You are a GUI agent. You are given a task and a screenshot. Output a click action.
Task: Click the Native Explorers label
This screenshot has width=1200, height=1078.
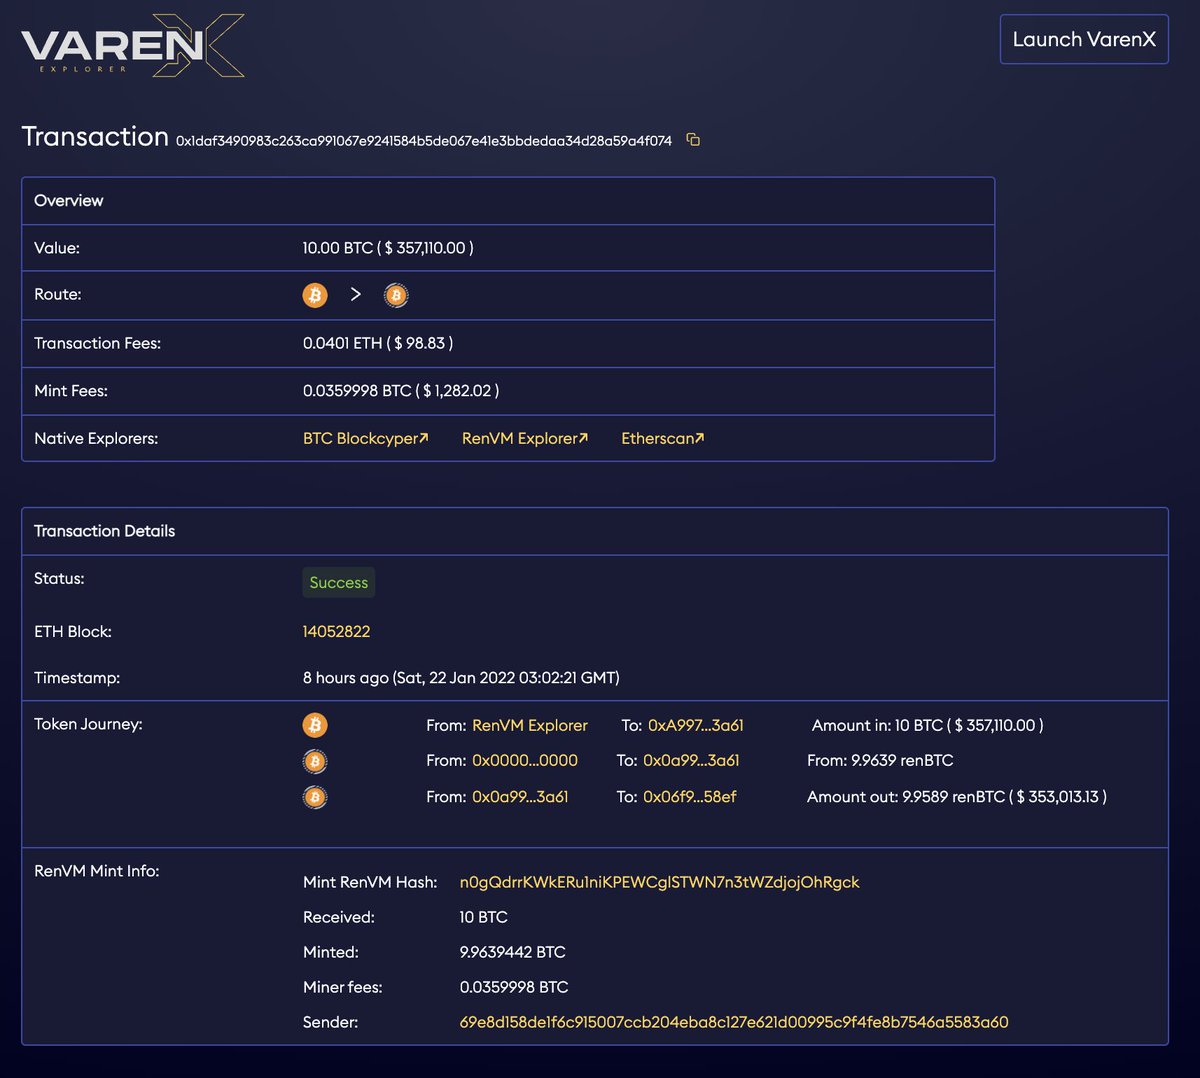(x=96, y=438)
